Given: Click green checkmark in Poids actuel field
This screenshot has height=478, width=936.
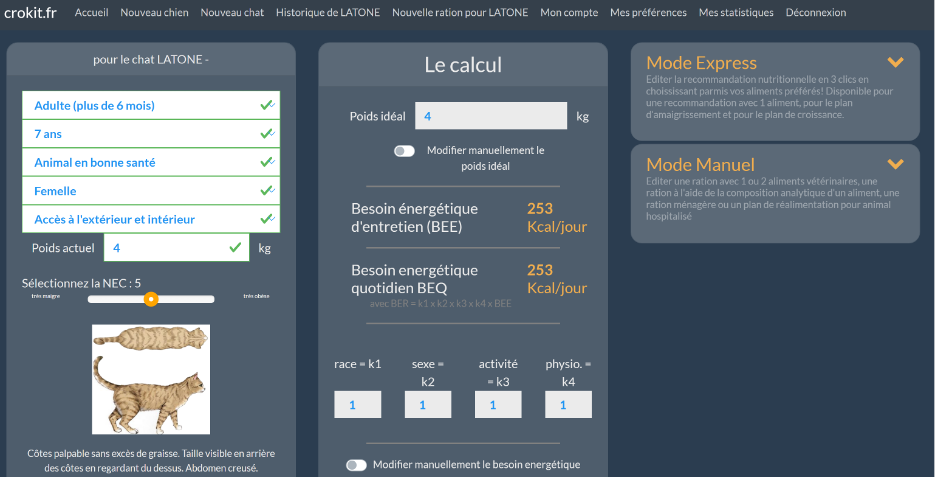Looking at the screenshot, I should point(235,247).
